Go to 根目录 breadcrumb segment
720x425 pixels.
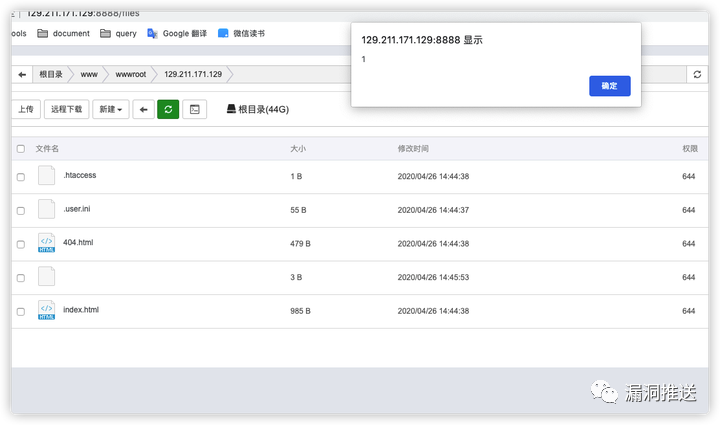coord(51,74)
